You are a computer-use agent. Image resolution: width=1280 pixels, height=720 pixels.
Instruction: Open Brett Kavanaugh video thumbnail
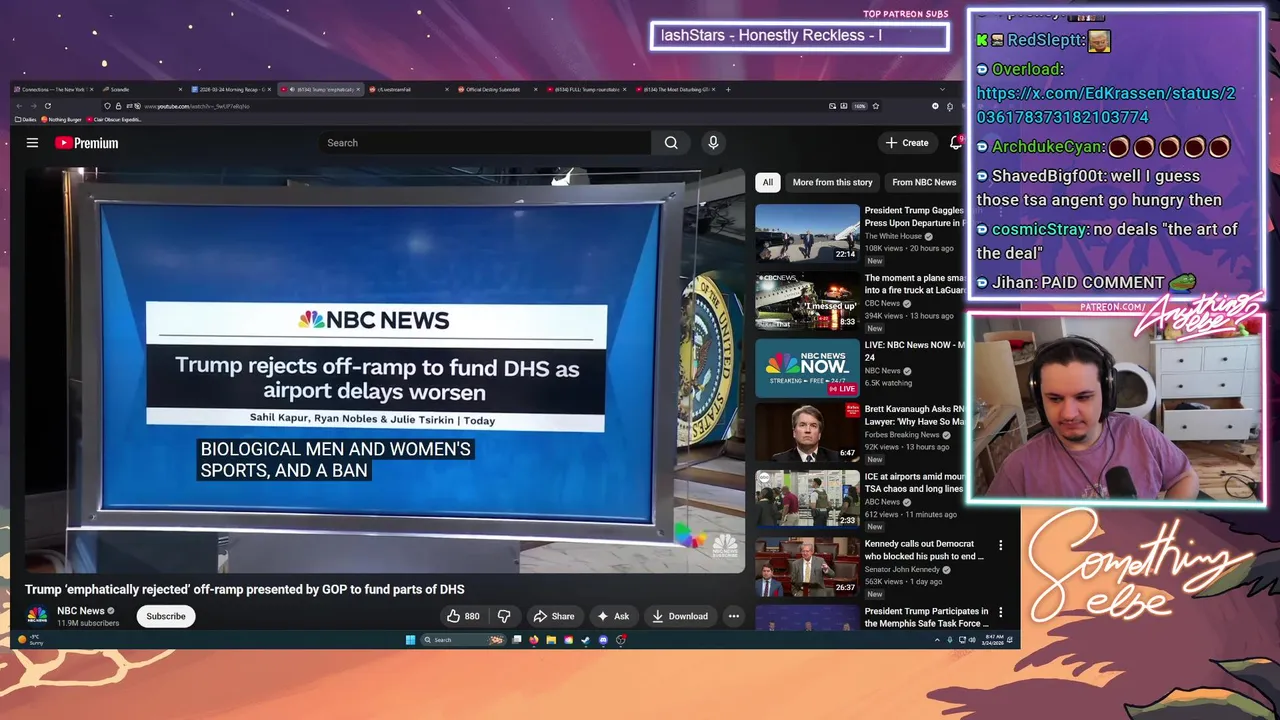[x=807, y=433]
